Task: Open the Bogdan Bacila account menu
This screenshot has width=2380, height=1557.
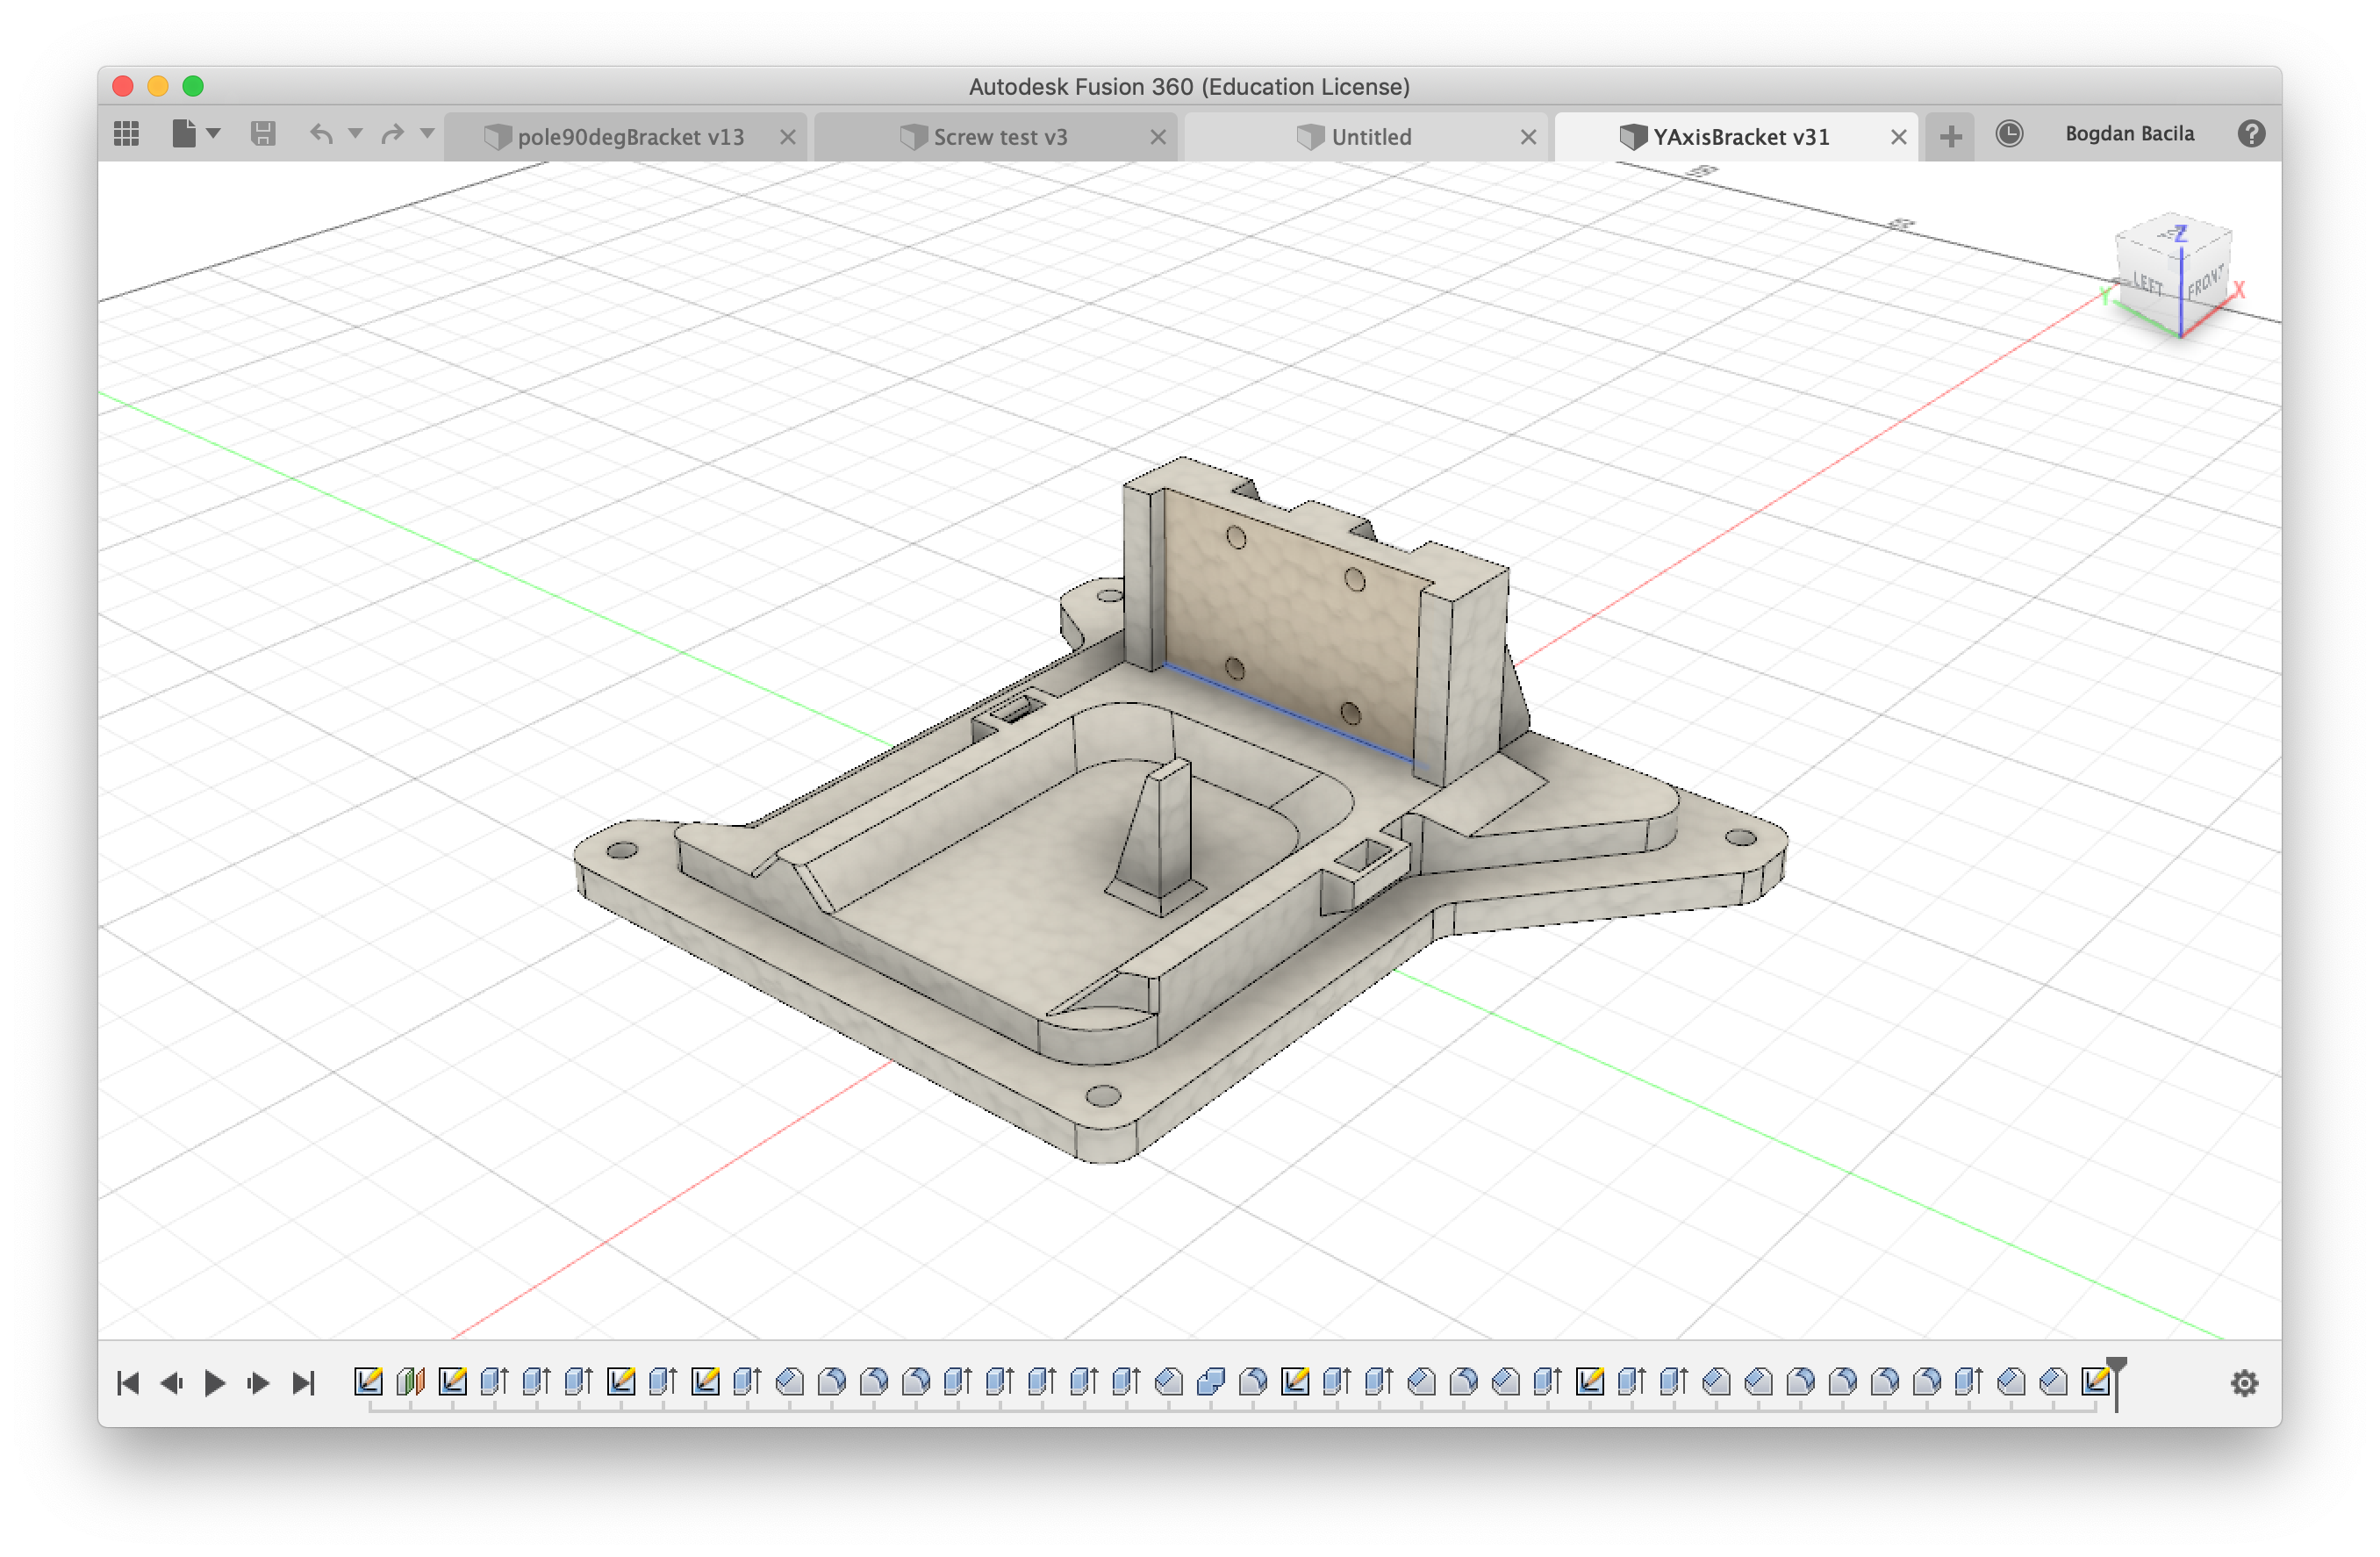Action: pyautogui.click(x=2130, y=134)
